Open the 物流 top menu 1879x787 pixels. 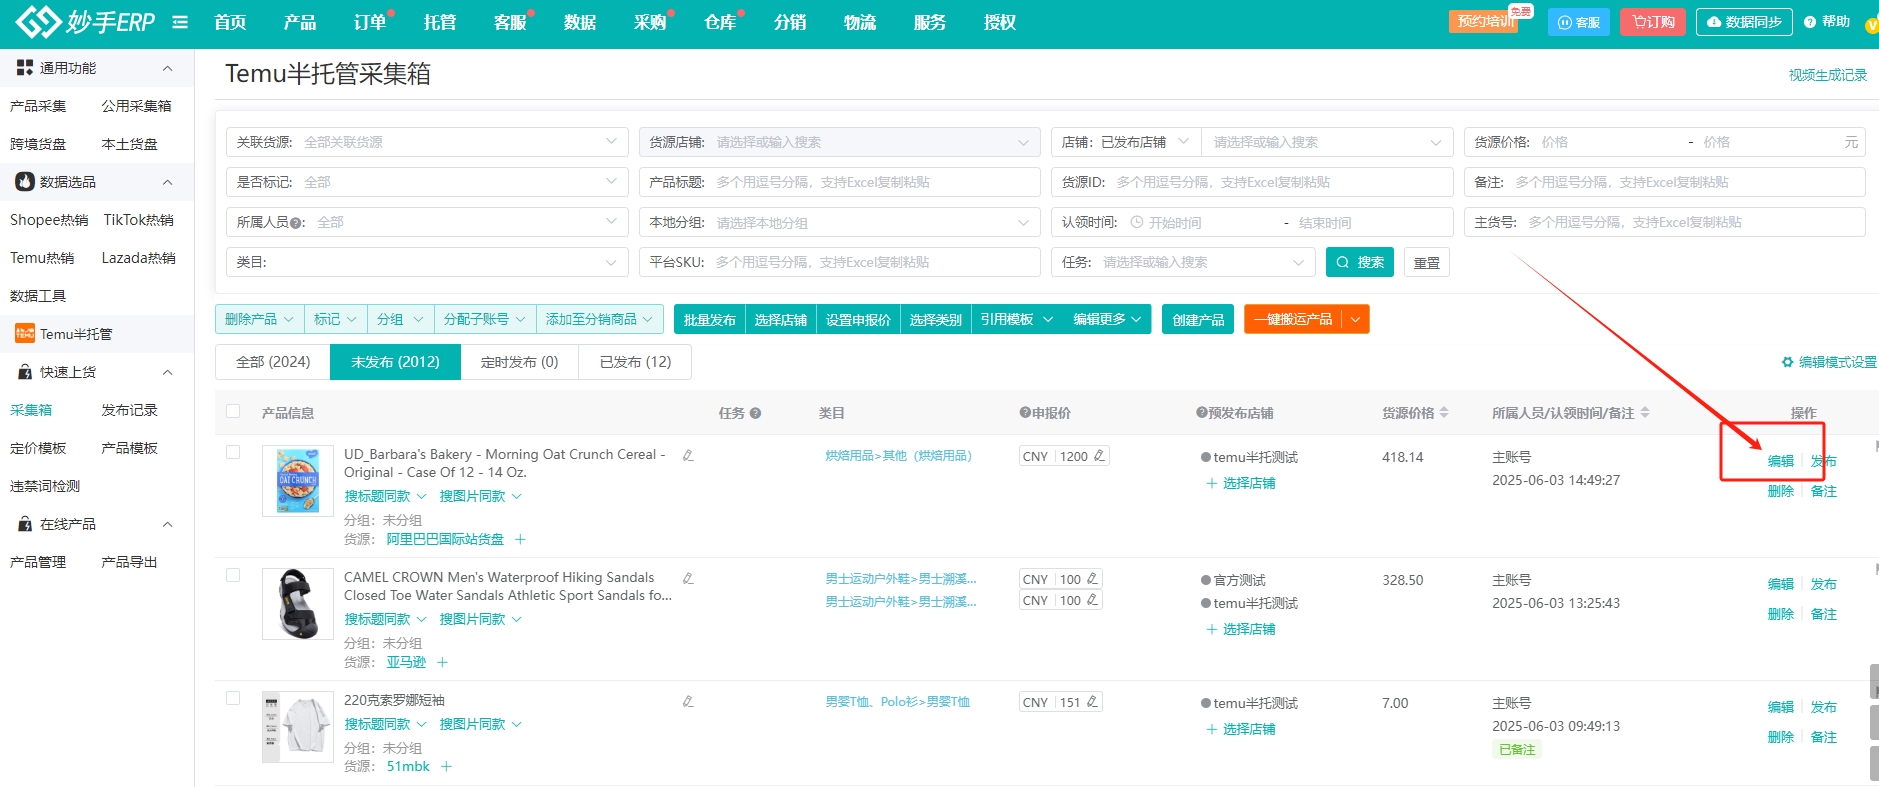pos(860,22)
